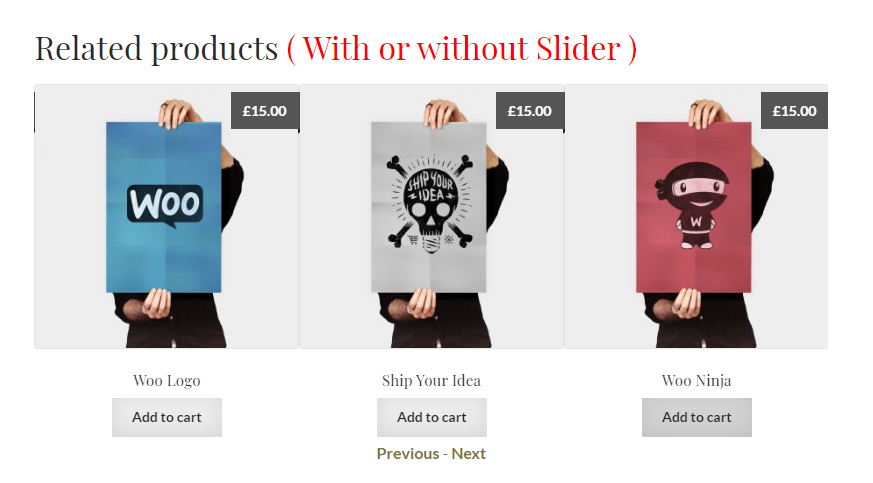Go to Next slide of related products

(469, 454)
